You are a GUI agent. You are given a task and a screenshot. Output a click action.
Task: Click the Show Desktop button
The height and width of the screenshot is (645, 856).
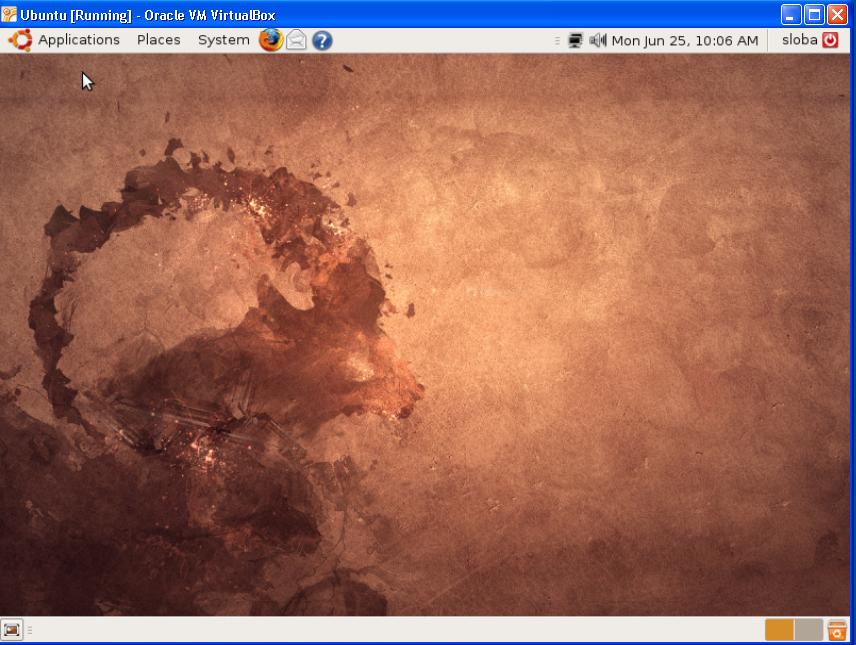point(11,630)
